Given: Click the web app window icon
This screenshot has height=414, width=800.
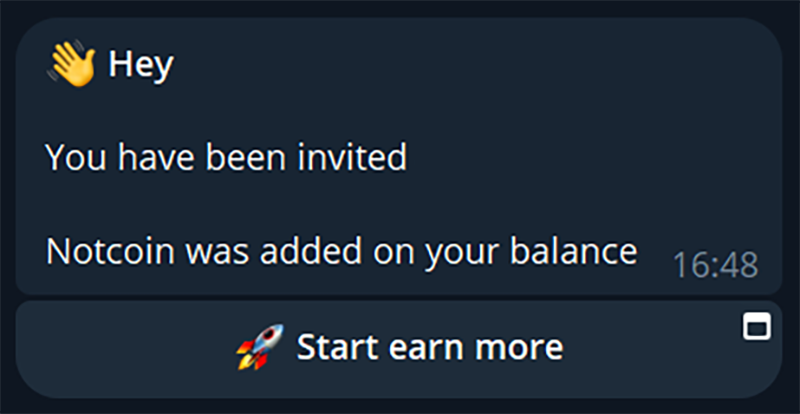Looking at the screenshot, I should (757, 327).
